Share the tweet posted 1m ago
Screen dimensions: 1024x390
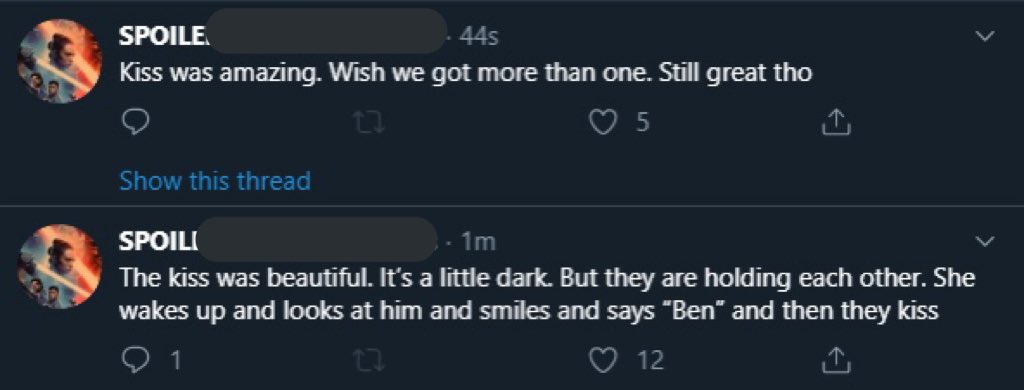(836, 359)
